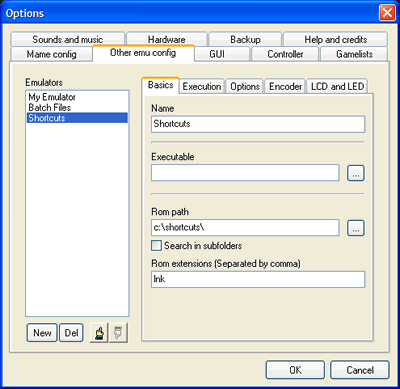Click the Name input field
Viewport: 400px width, 389px height.
(258, 124)
